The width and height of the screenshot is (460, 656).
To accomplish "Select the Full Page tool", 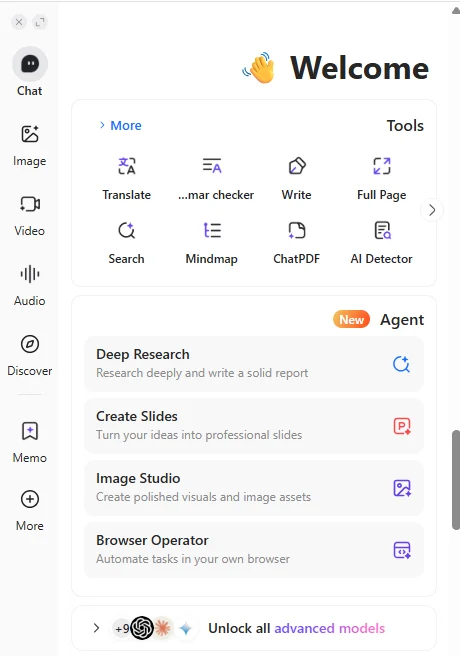I will tap(381, 179).
